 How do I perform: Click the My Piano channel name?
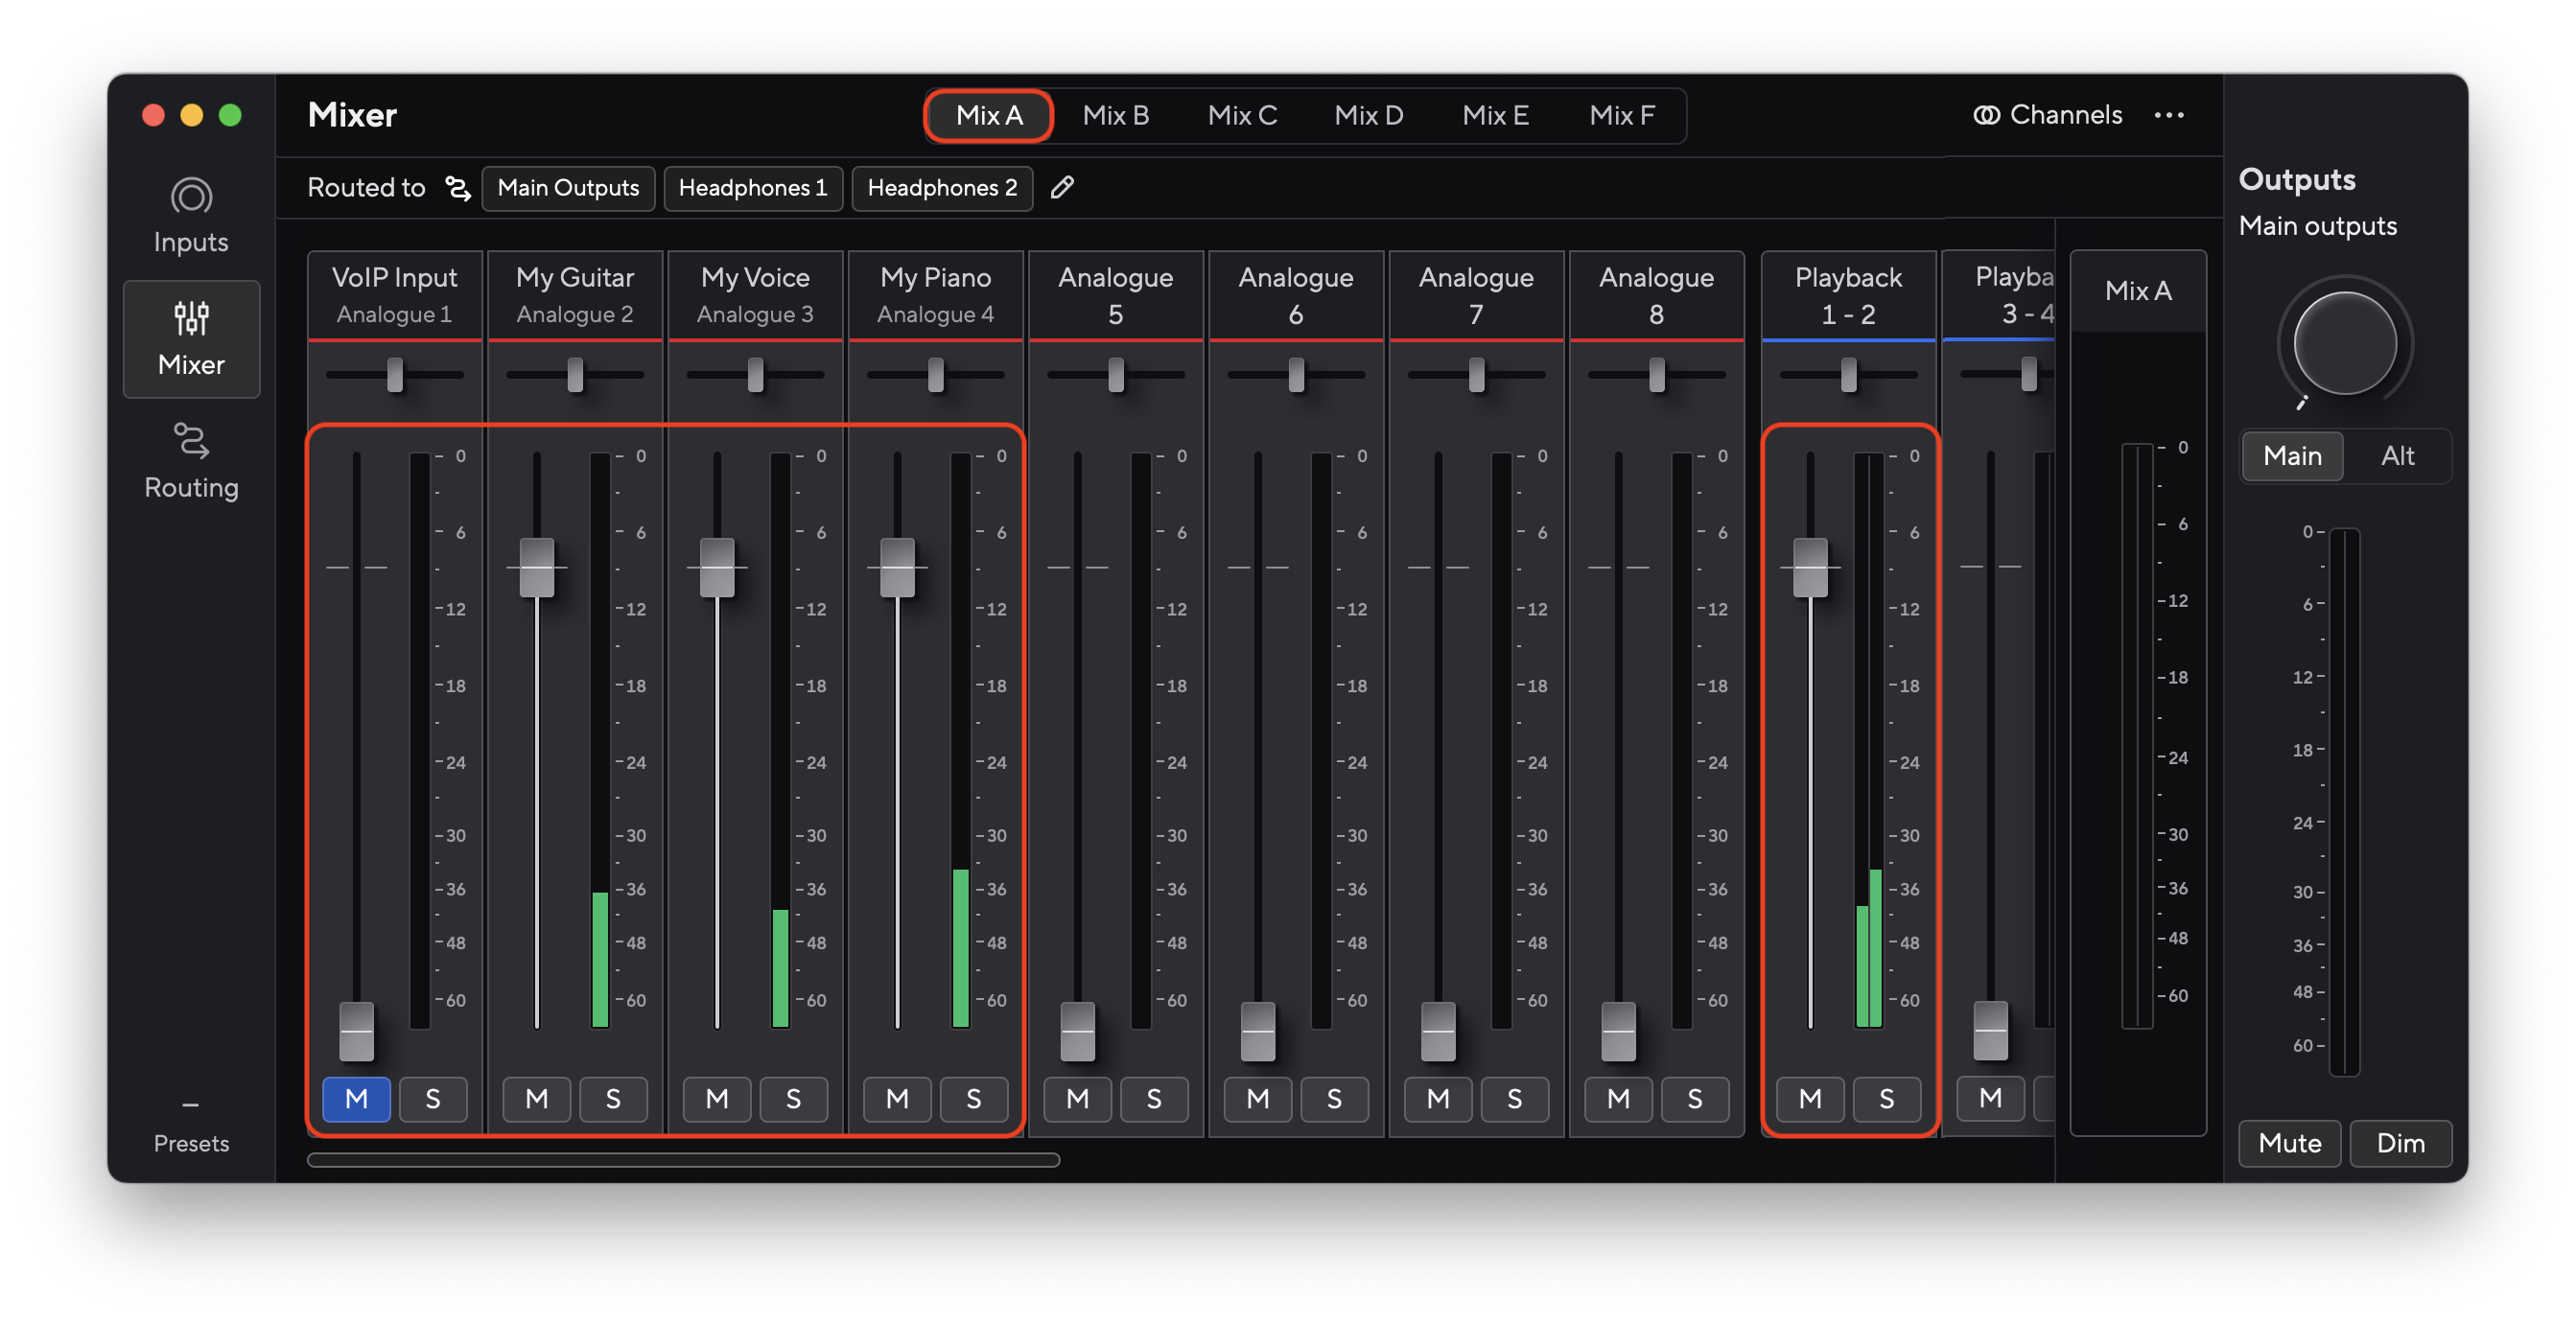point(935,277)
